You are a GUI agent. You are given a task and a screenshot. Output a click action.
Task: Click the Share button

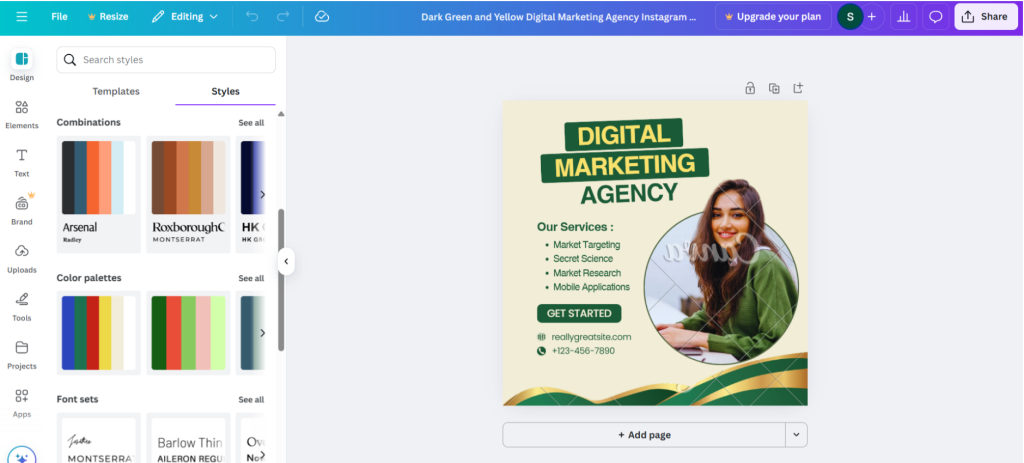[985, 17]
